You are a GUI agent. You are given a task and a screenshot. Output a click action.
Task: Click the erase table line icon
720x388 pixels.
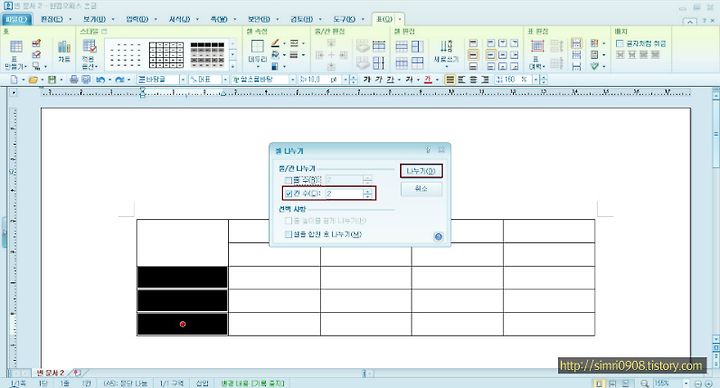(x=36, y=55)
